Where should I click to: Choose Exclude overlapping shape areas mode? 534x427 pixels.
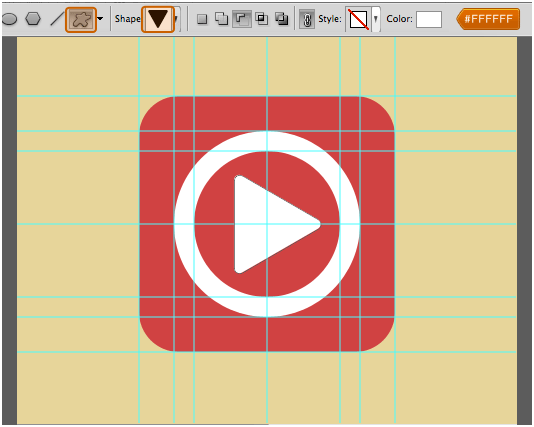(x=282, y=19)
